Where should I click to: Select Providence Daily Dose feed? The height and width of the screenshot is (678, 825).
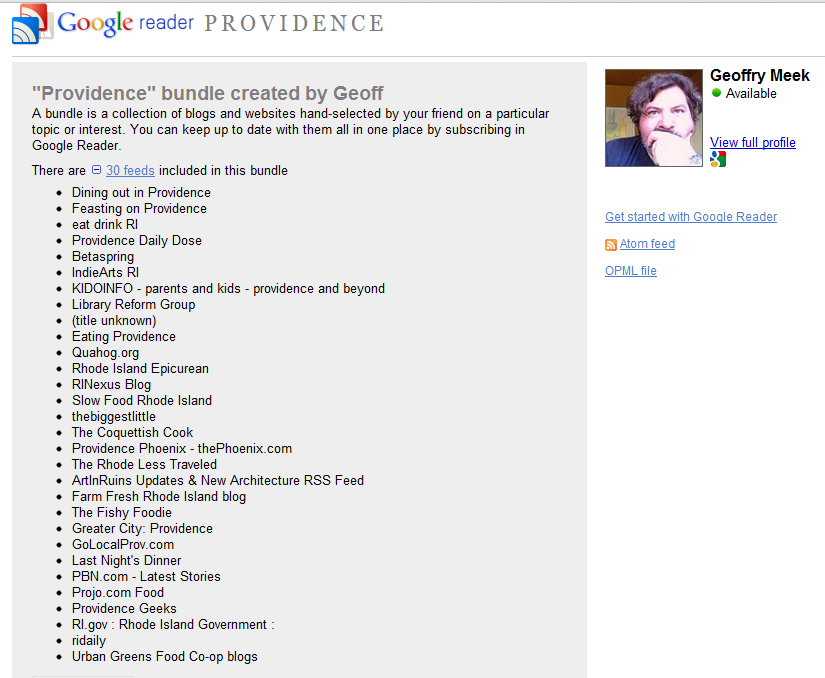tap(136, 241)
